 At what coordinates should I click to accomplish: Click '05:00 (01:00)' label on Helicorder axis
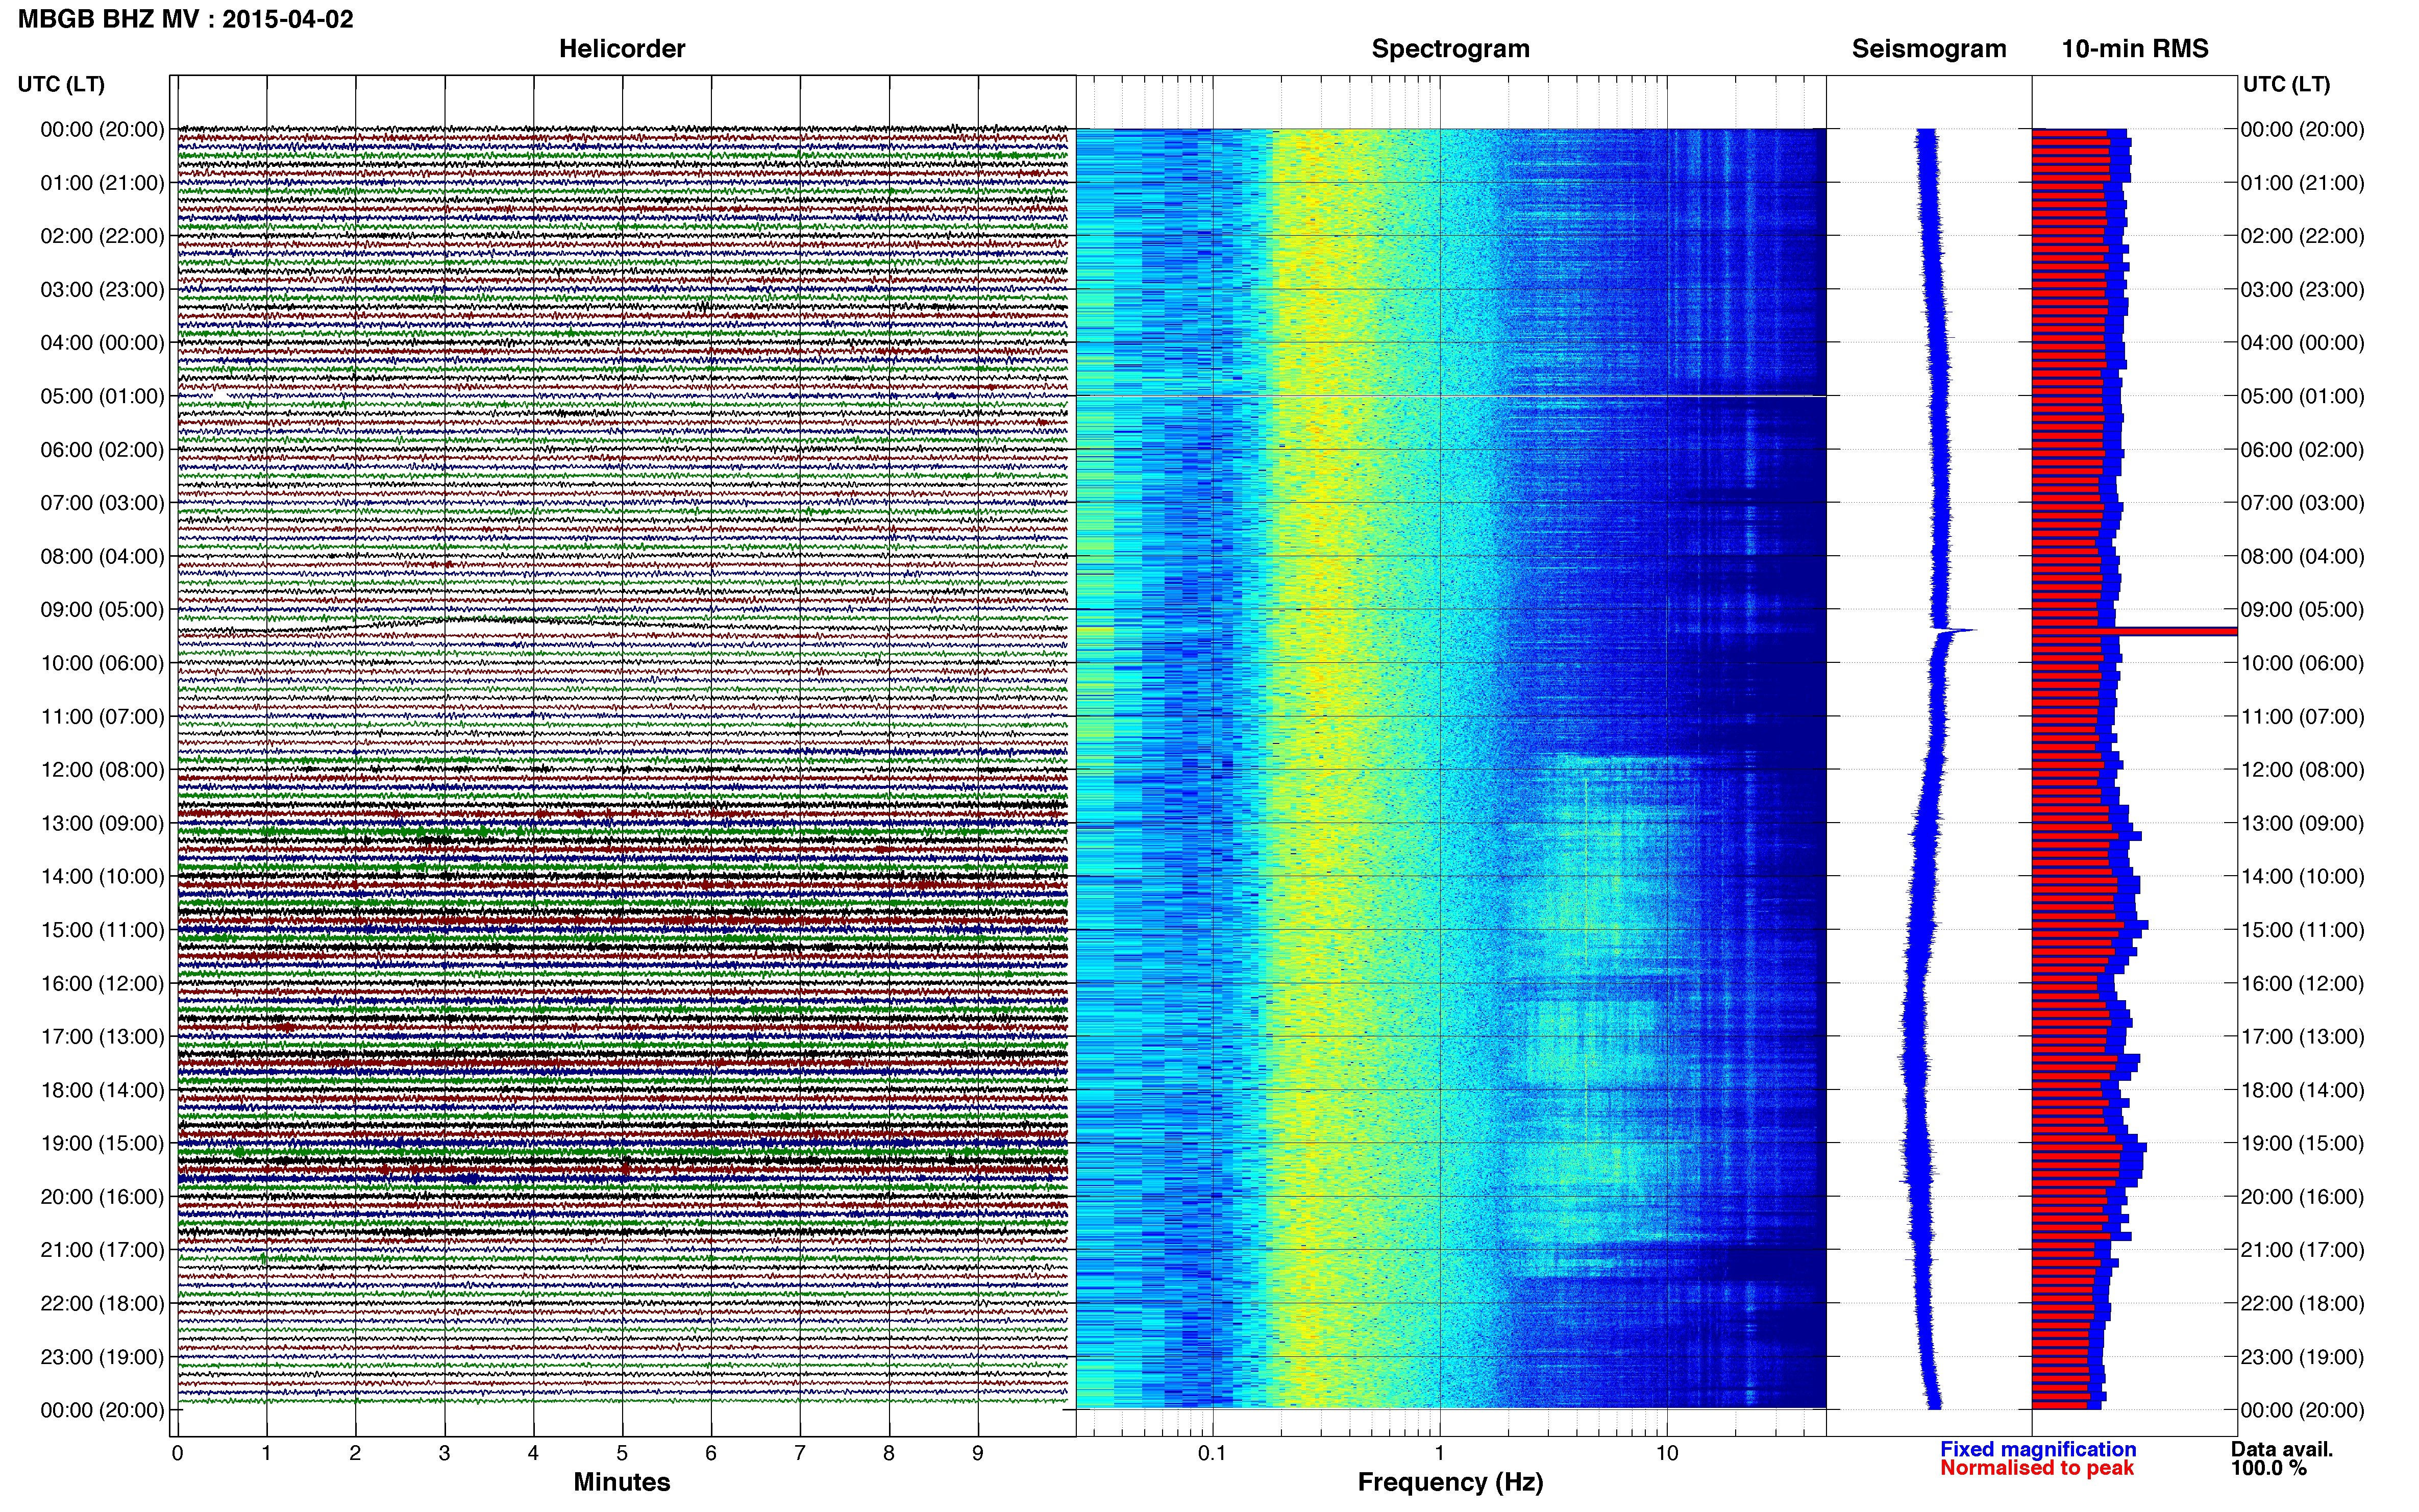tap(102, 396)
